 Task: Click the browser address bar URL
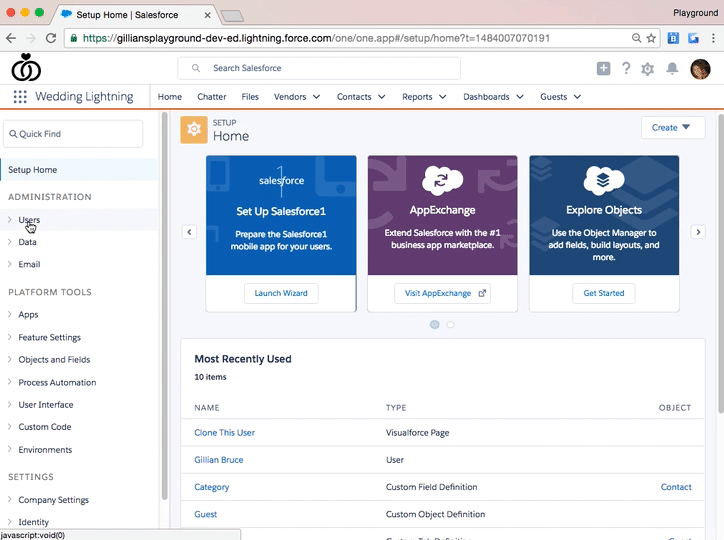(x=316, y=38)
